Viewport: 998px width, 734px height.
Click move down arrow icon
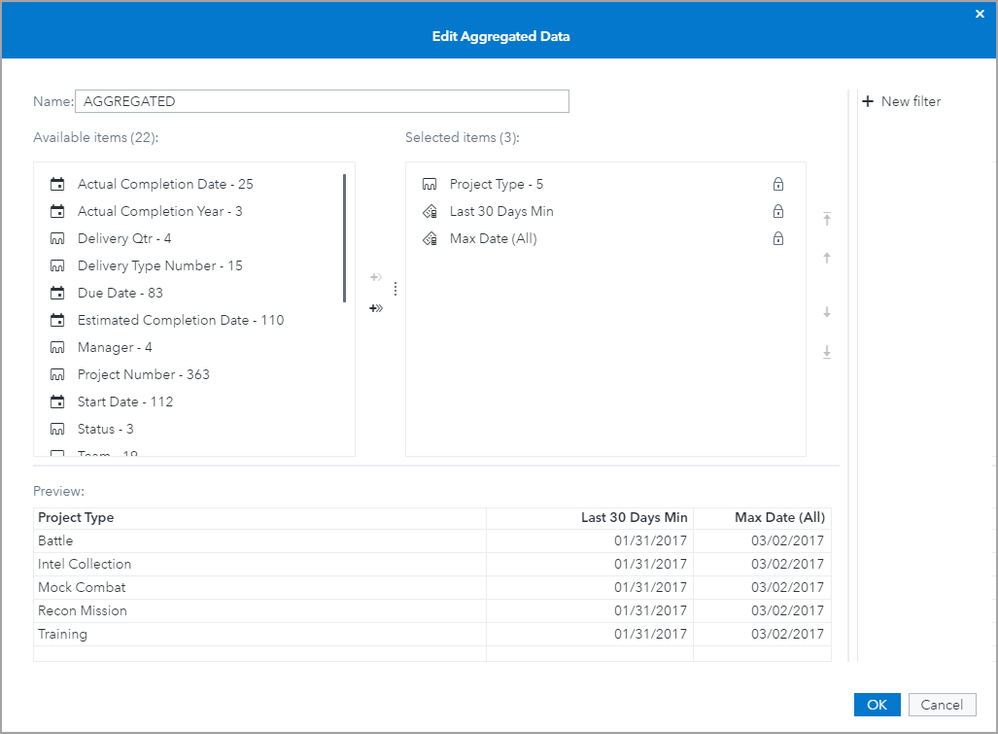(x=827, y=312)
